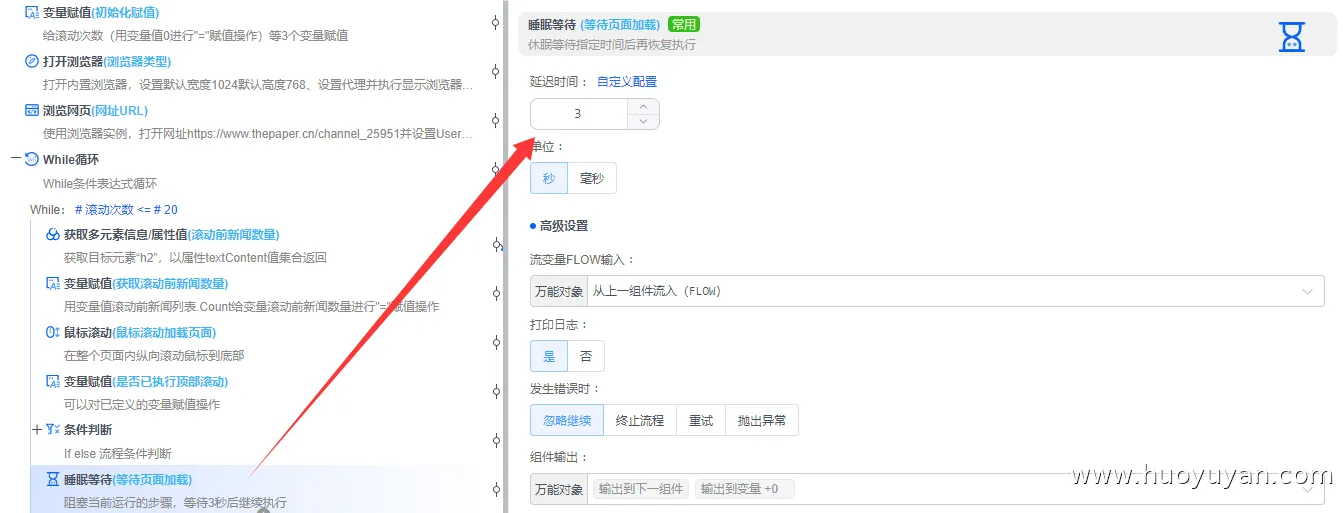Click the delay time input showing 3
The height and width of the screenshot is (513, 1344).
pos(579,114)
